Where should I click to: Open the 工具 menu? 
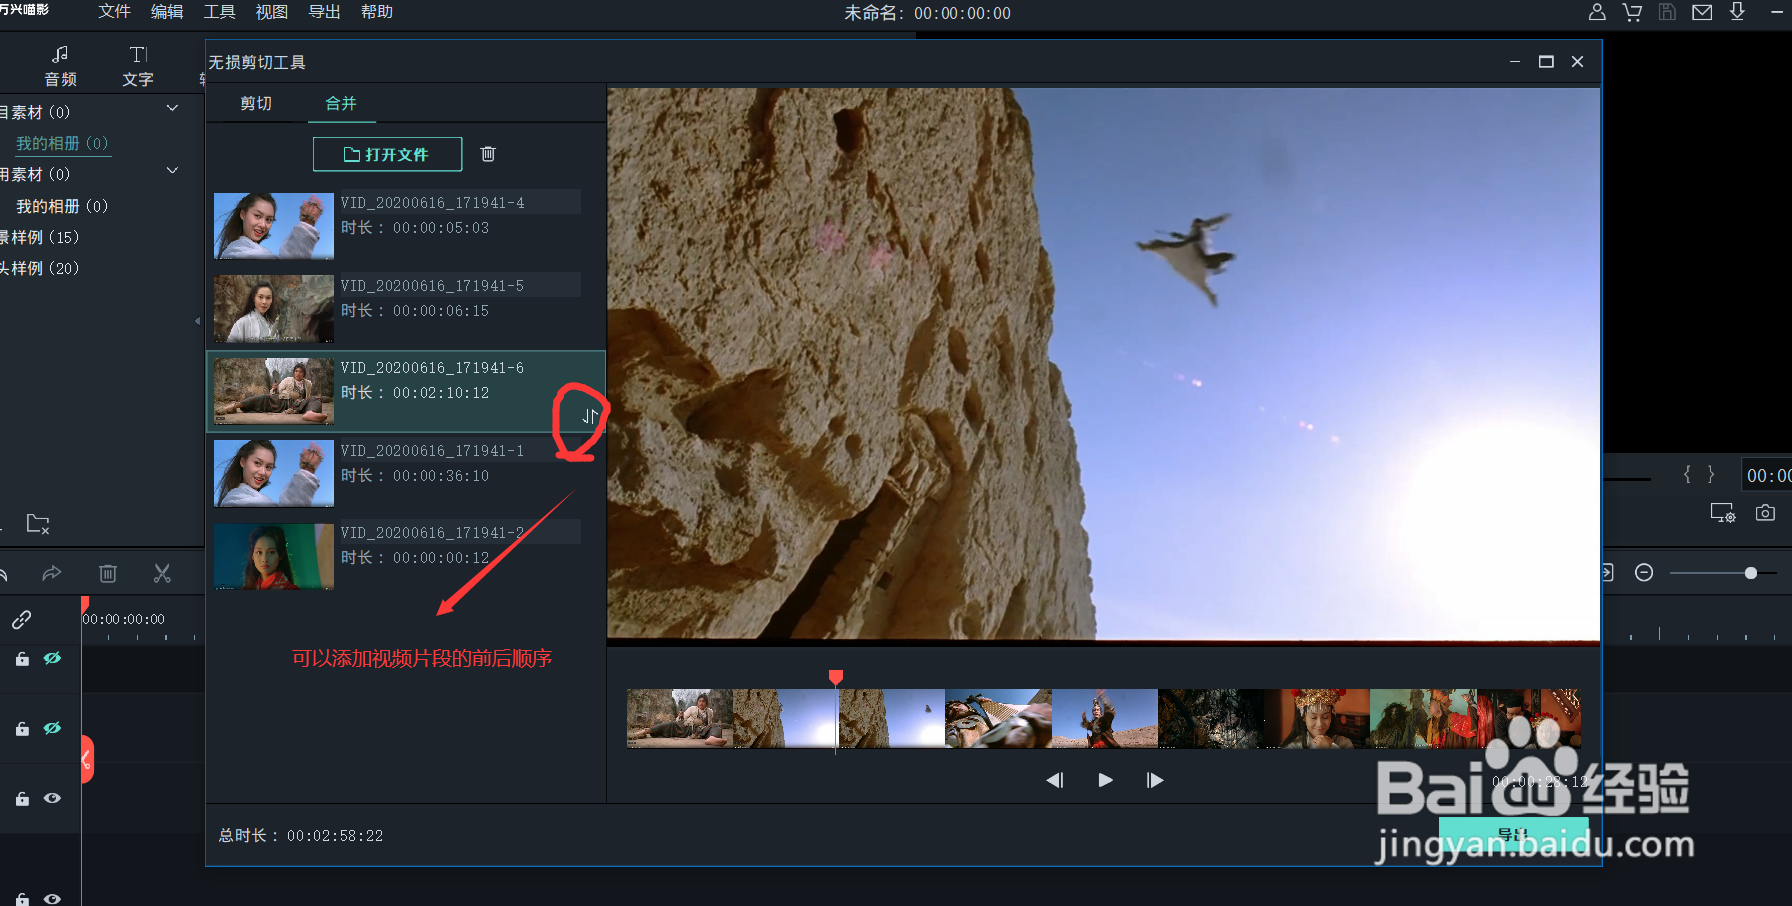click(x=219, y=12)
